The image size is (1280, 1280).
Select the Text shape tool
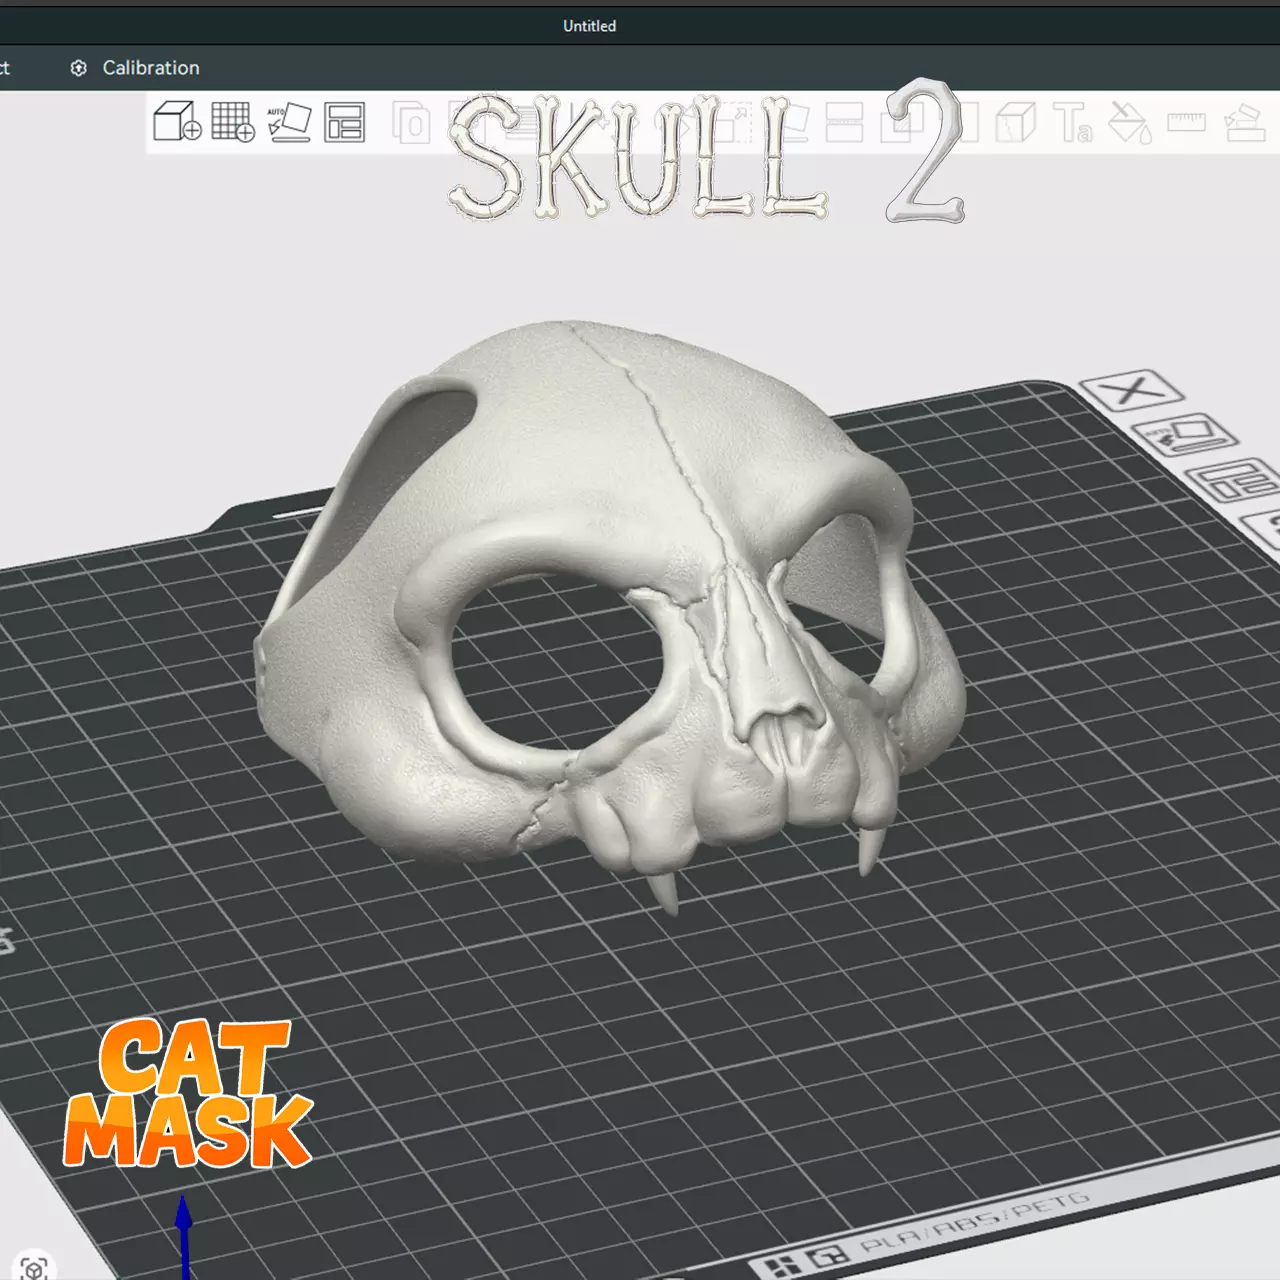point(1073,123)
